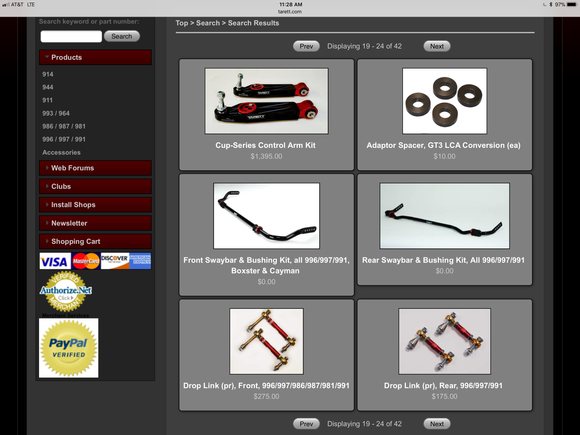This screenshot has height=435, width=580.
Task: Click the MasterCard logo
Action: [86, 261]
